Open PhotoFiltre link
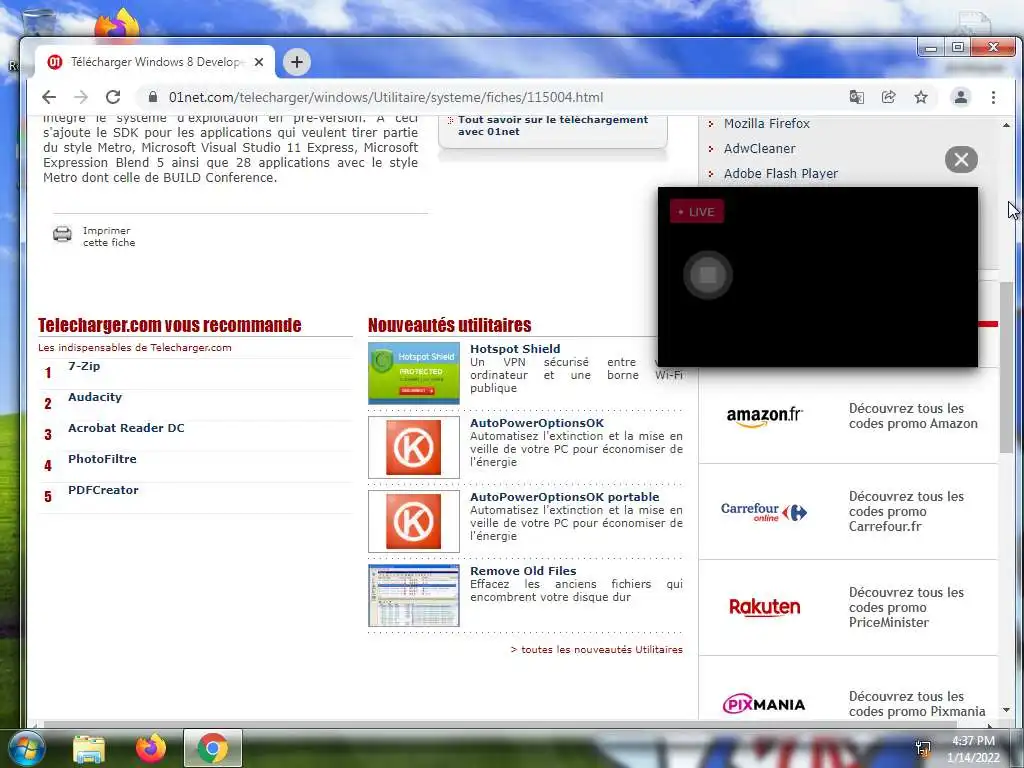1024x768 pixels. (x=102, y=459)
